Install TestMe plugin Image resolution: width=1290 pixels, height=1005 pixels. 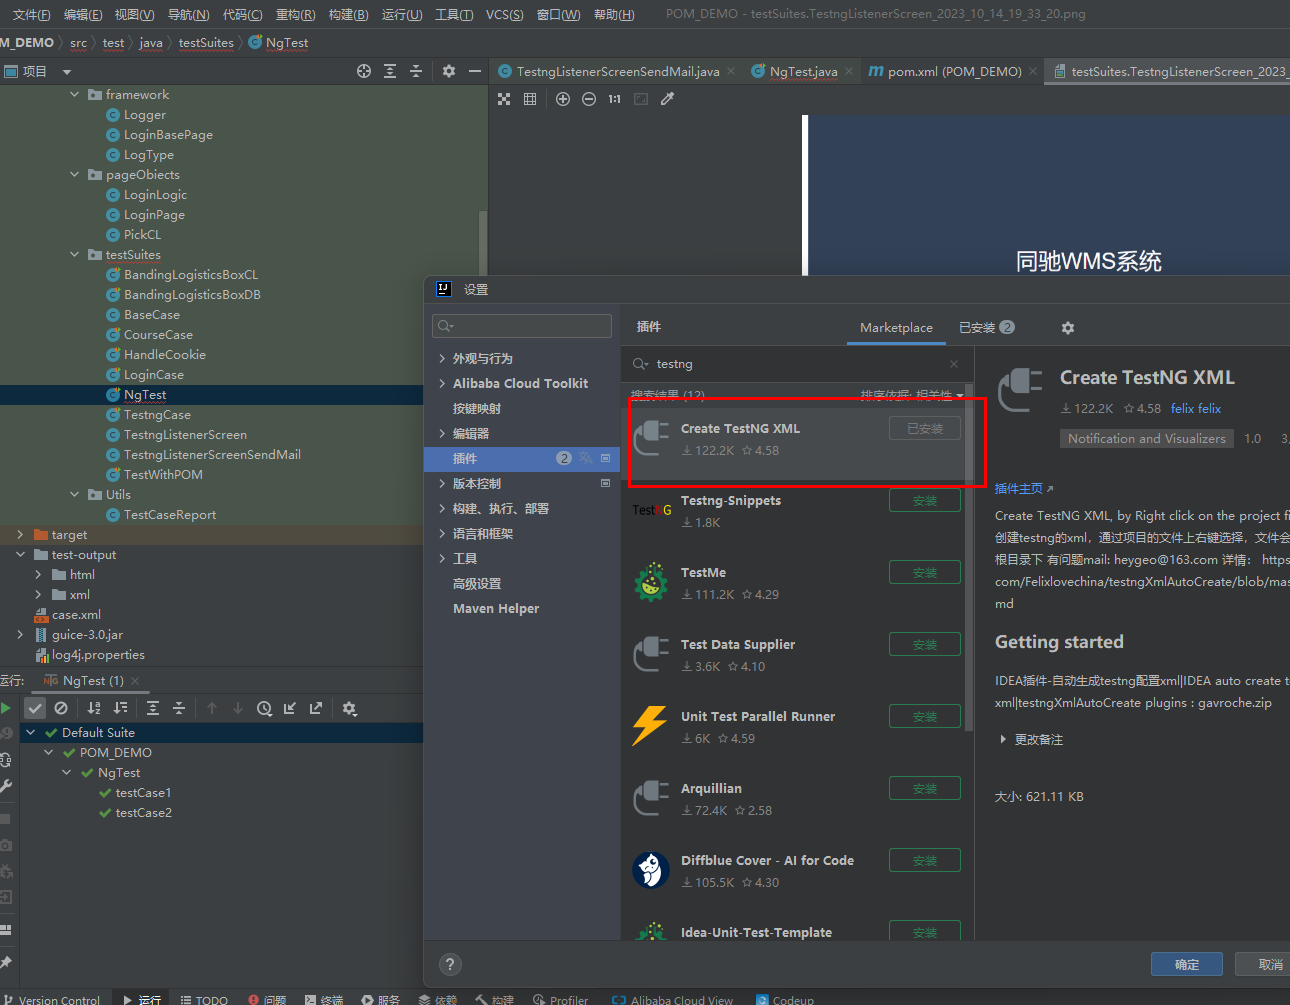pyautogui.click(x=925, y=572)
